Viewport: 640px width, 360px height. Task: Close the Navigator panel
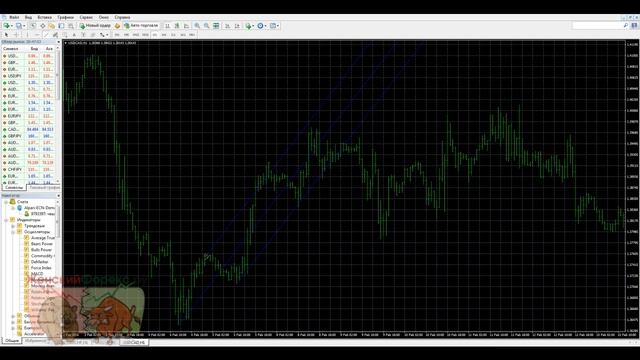(x=58, y=196)
